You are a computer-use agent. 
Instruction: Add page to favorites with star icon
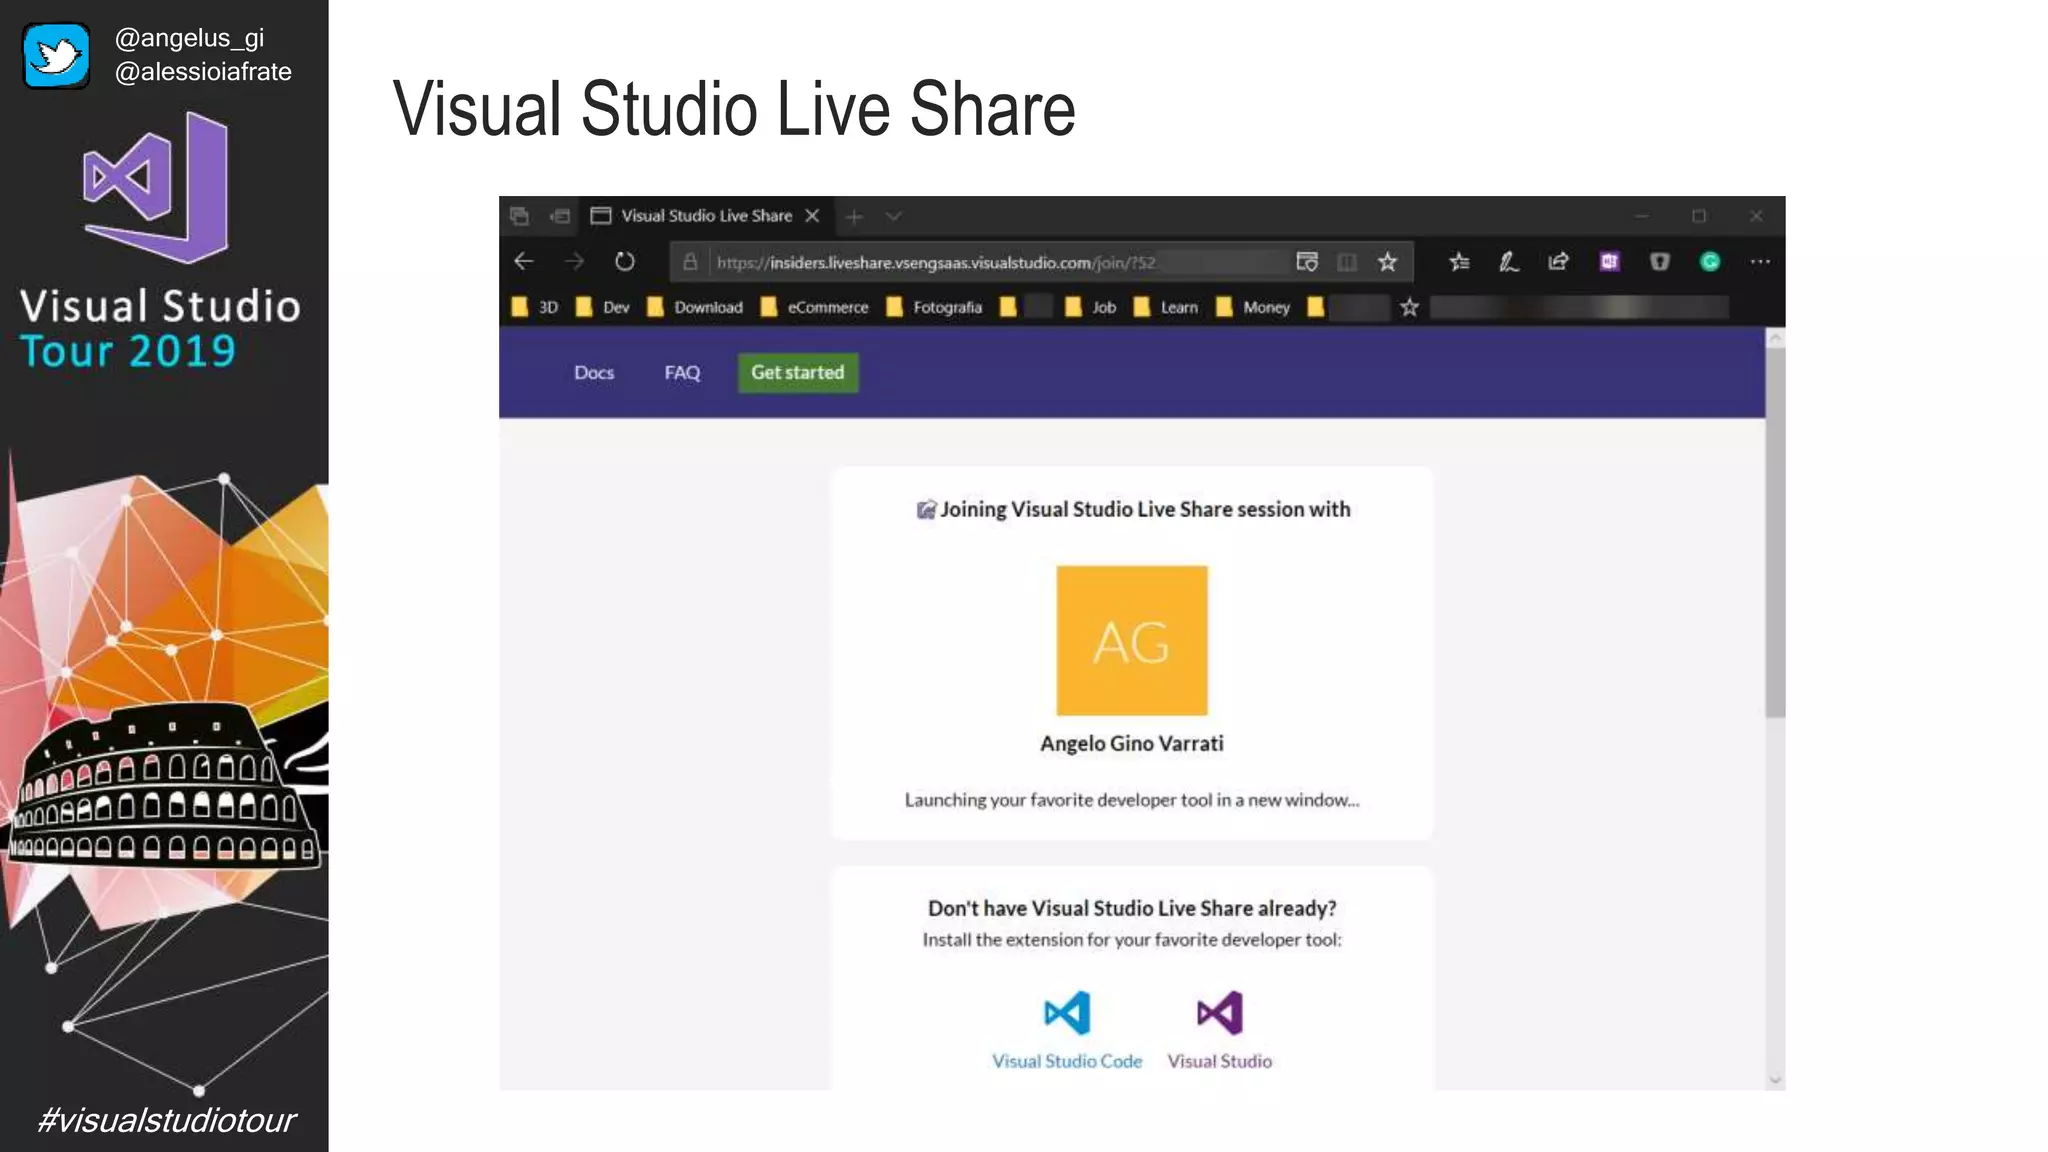(1387, 262)
